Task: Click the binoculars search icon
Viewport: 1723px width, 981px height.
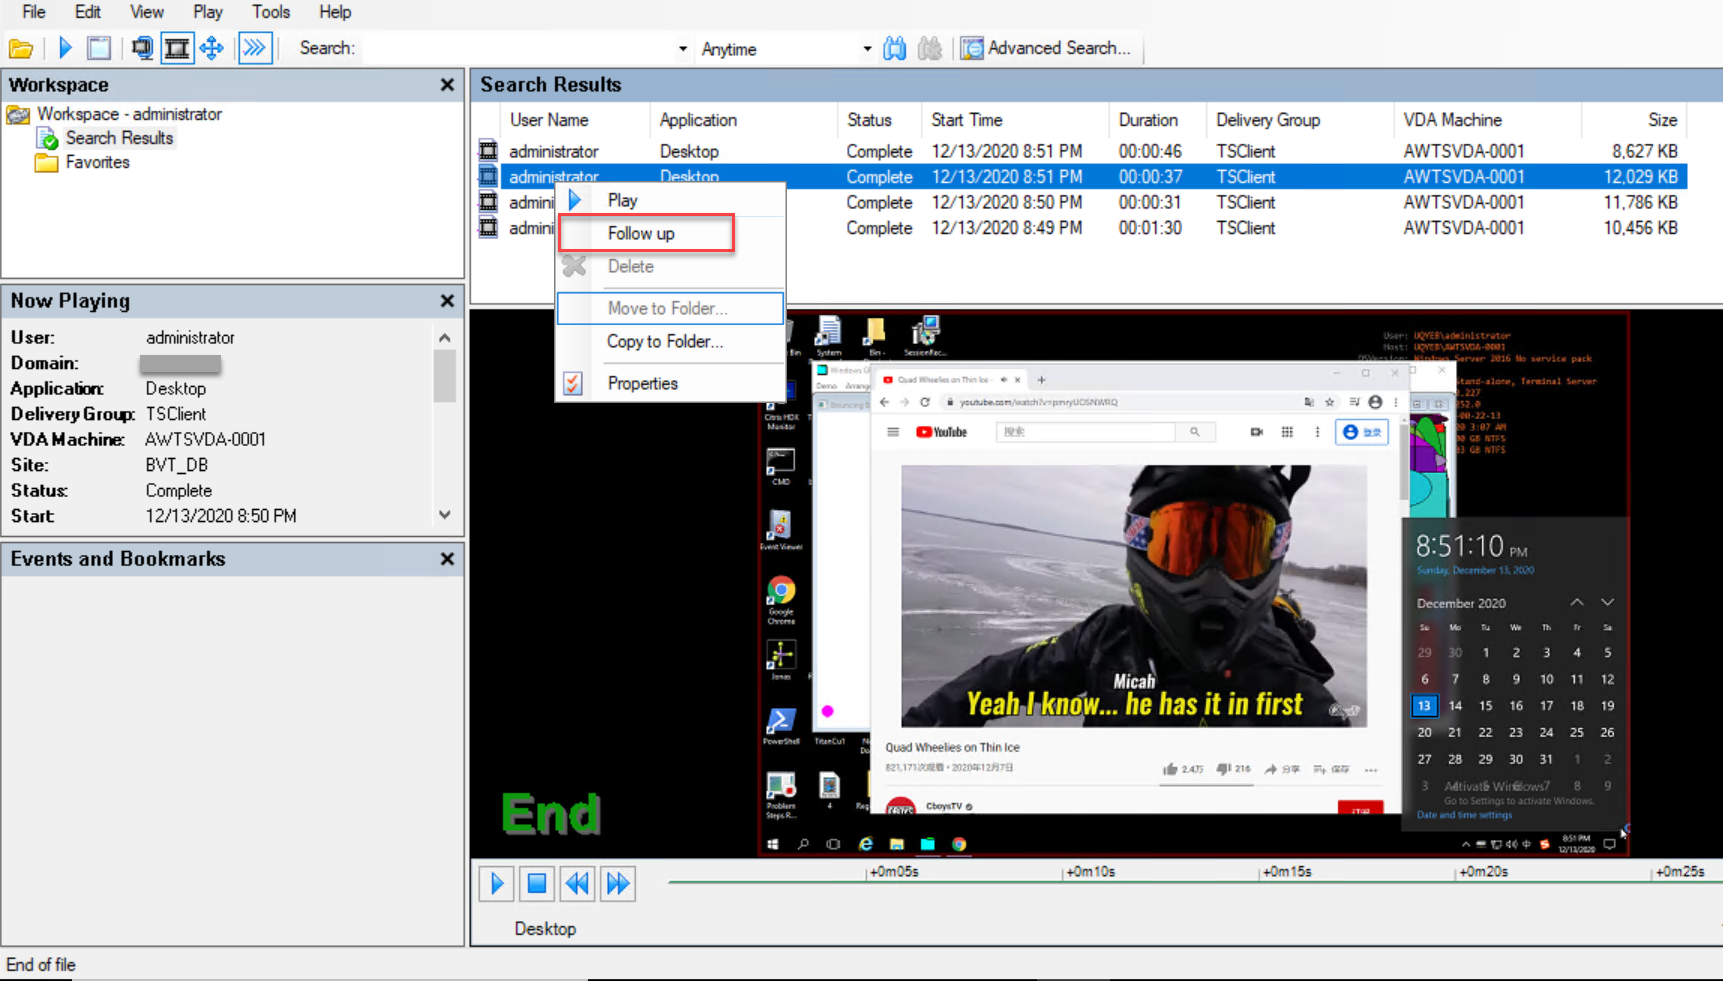Action: point(895,48)
